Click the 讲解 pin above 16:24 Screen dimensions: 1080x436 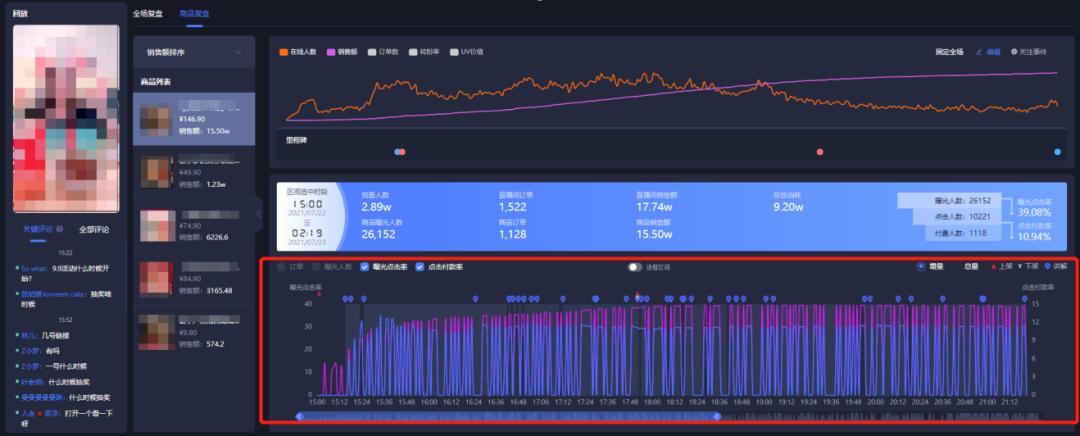[475, 298]
